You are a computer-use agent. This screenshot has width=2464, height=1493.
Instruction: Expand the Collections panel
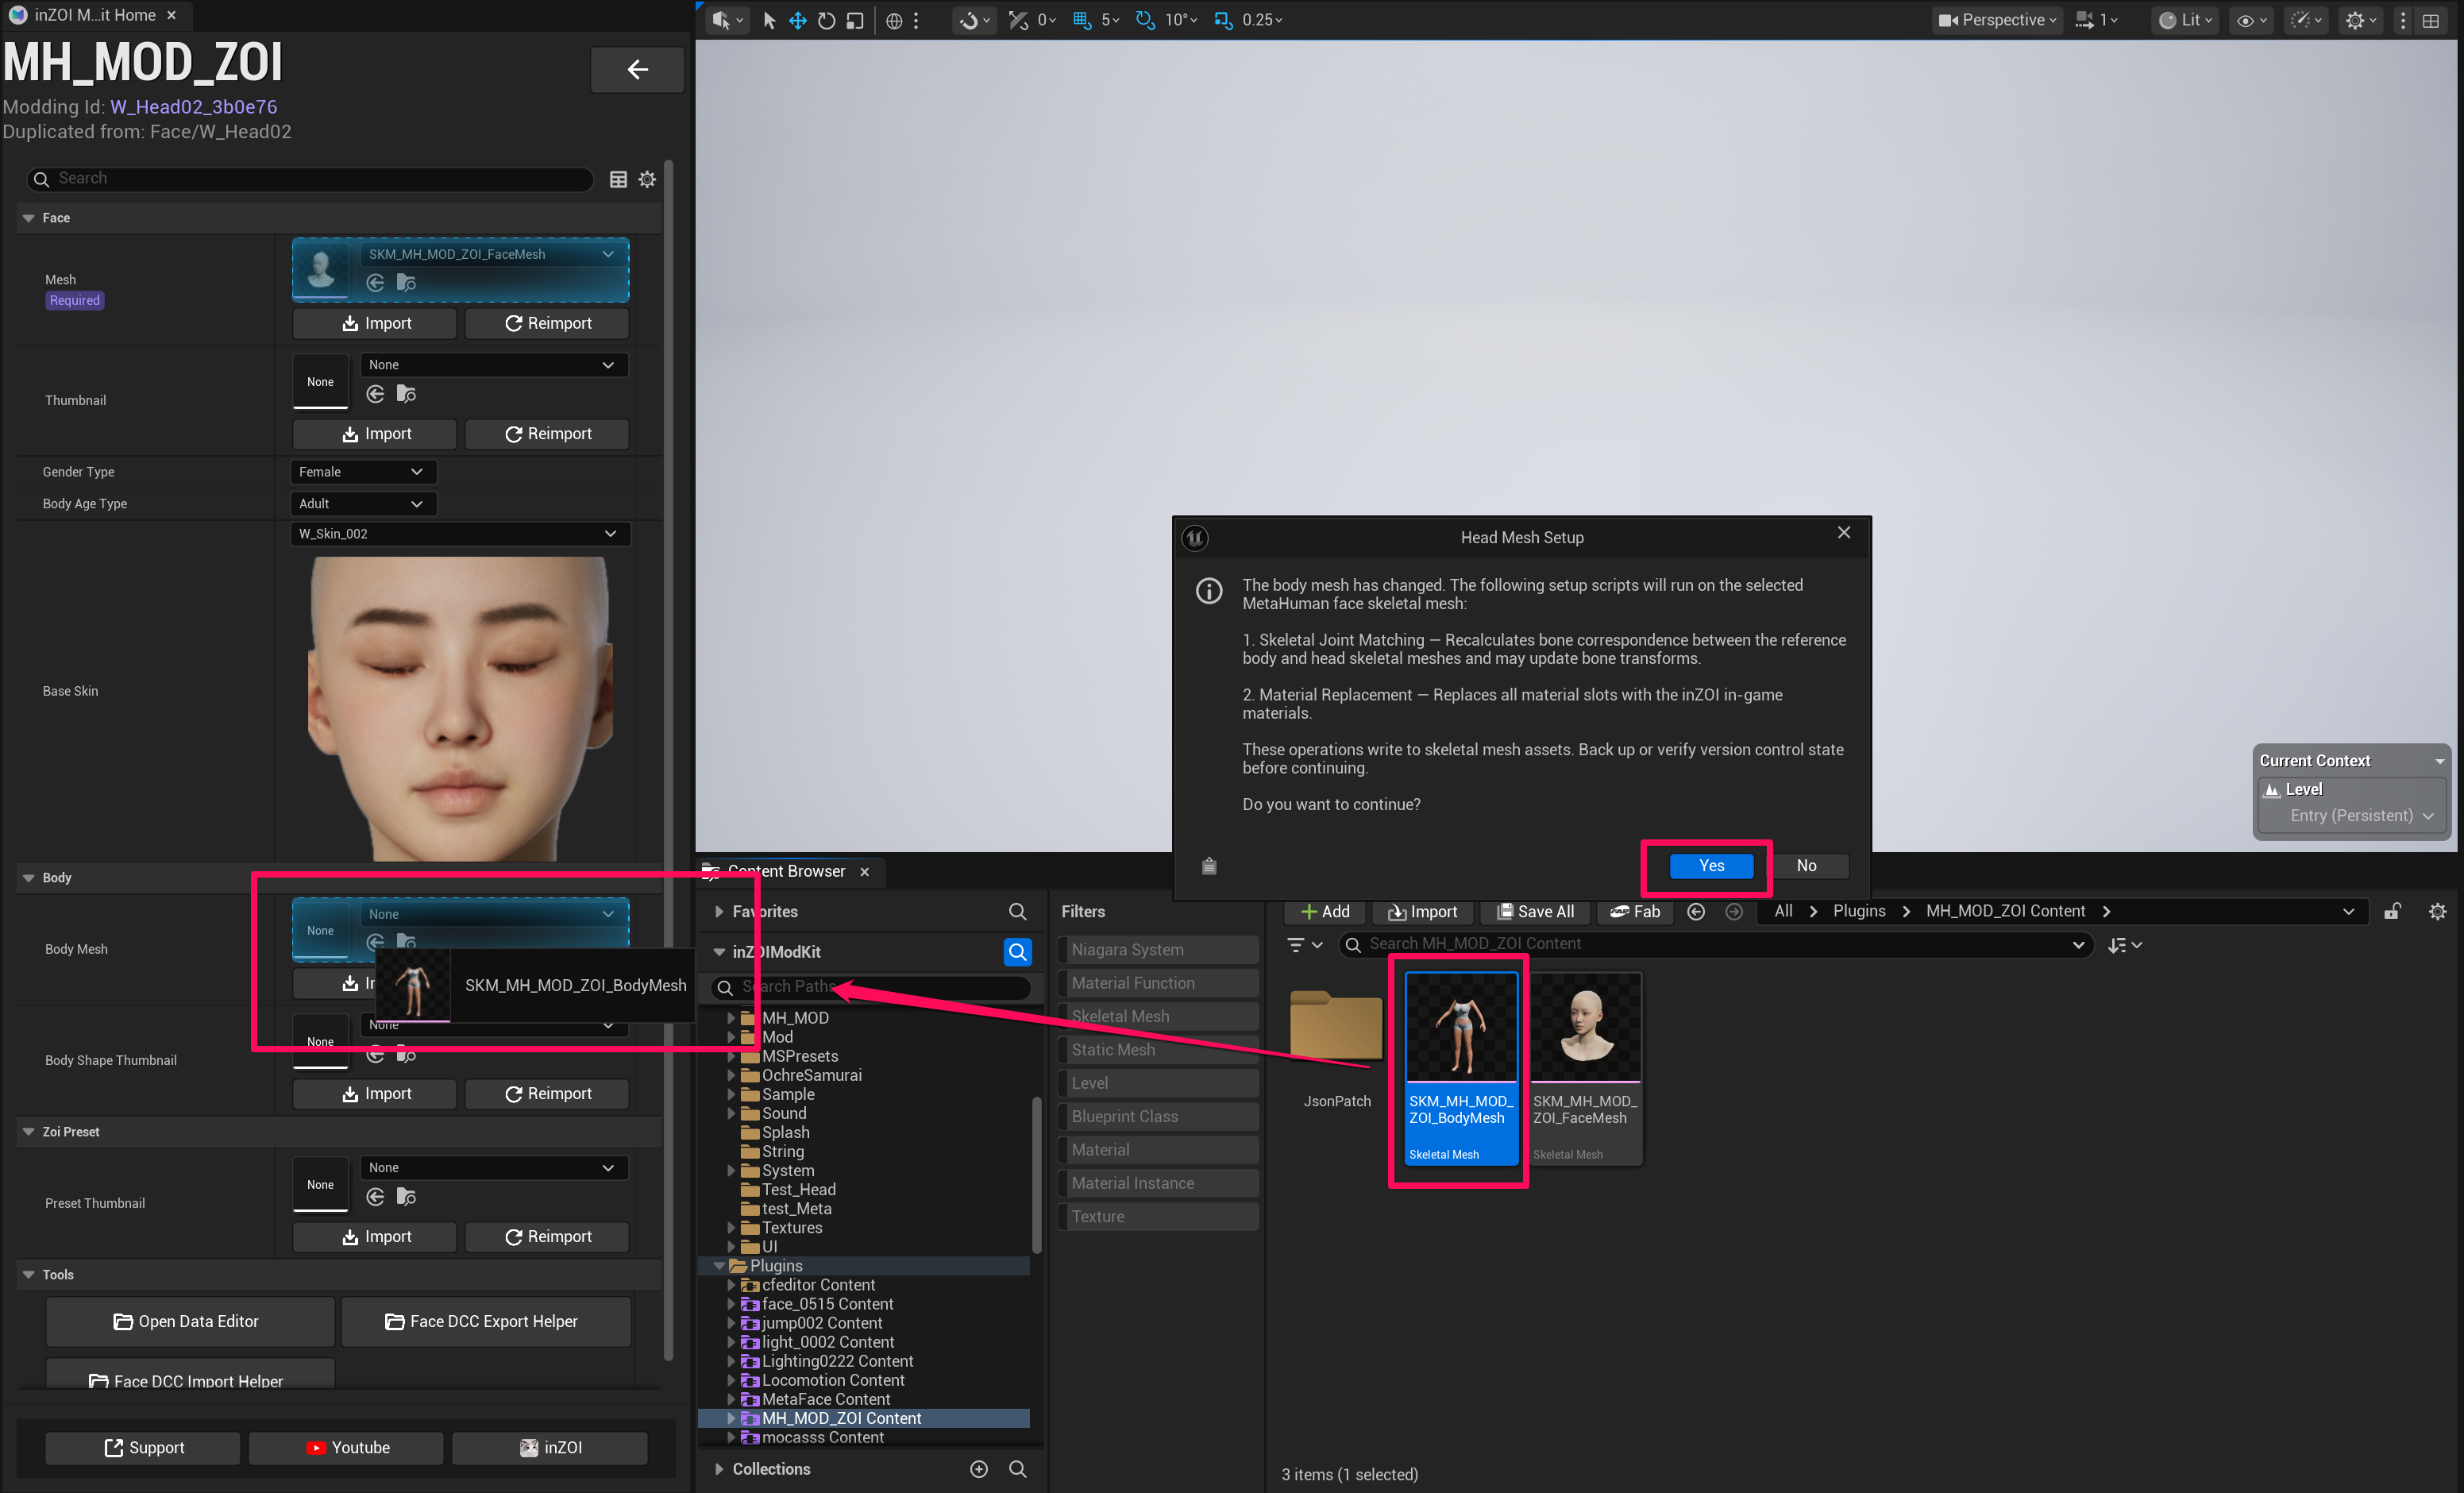coord(719,1468)
